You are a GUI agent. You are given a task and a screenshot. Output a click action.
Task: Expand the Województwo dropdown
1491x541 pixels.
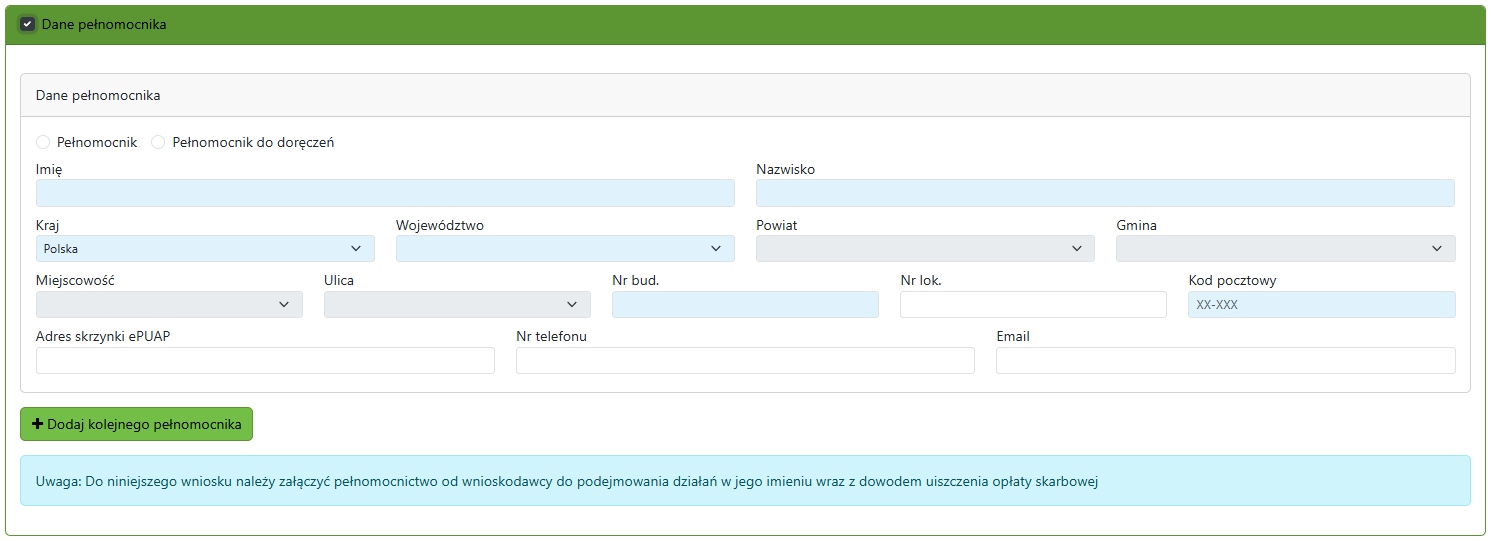tap(565, 249)
